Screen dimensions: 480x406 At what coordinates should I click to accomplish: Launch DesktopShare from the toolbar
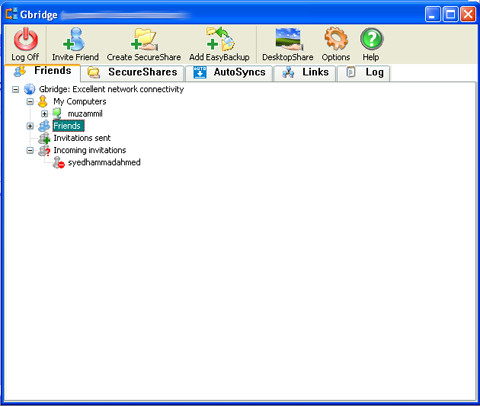coord(288,39)
